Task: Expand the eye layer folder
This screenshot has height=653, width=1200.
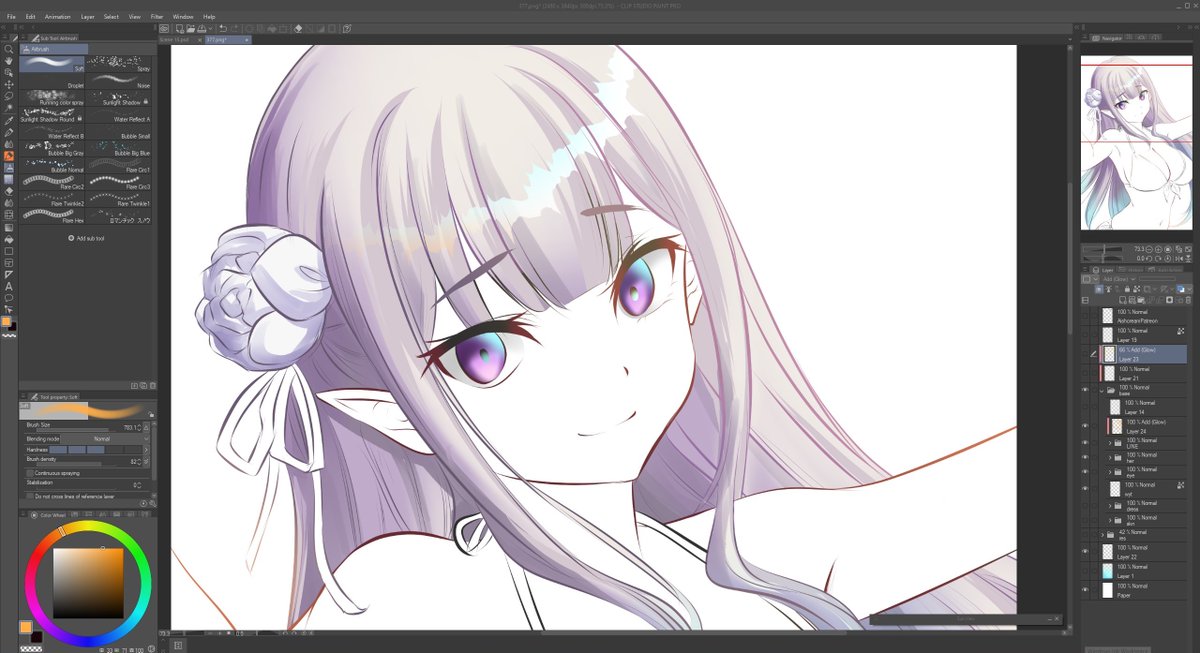Action: [x=1109, y=471]
